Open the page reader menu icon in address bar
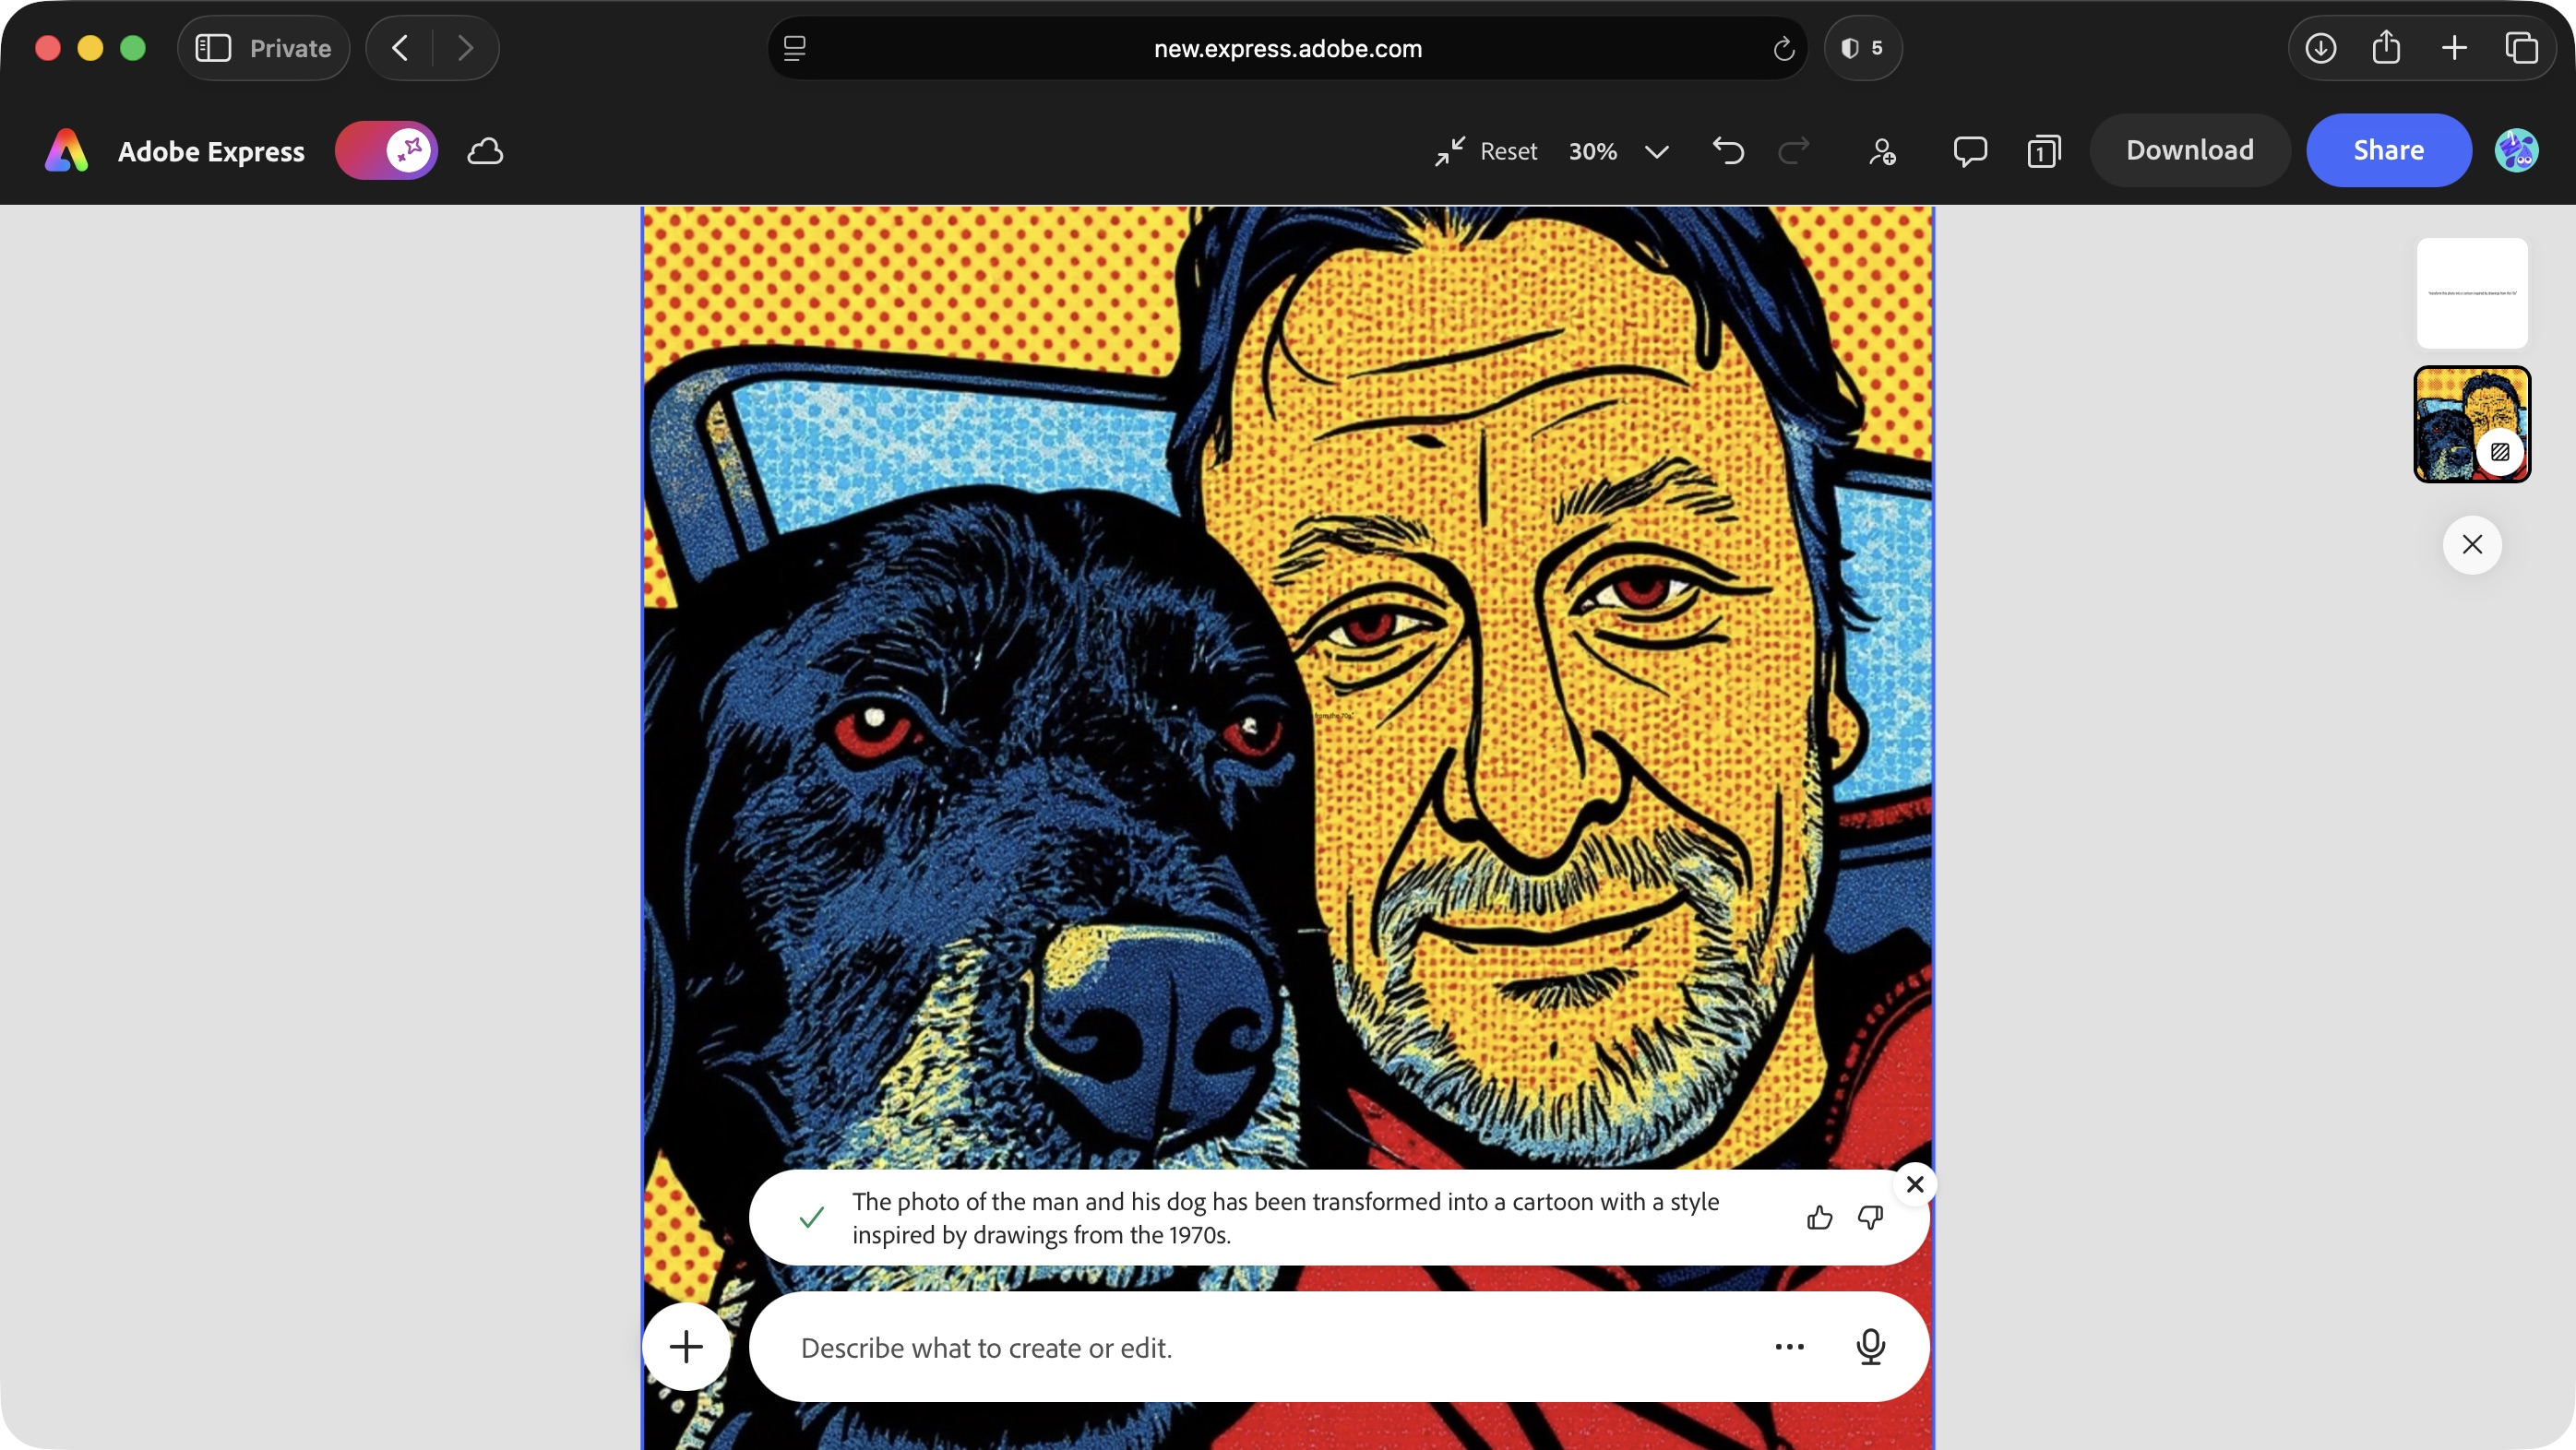The image size is (2576, 1450). point(794,48)
